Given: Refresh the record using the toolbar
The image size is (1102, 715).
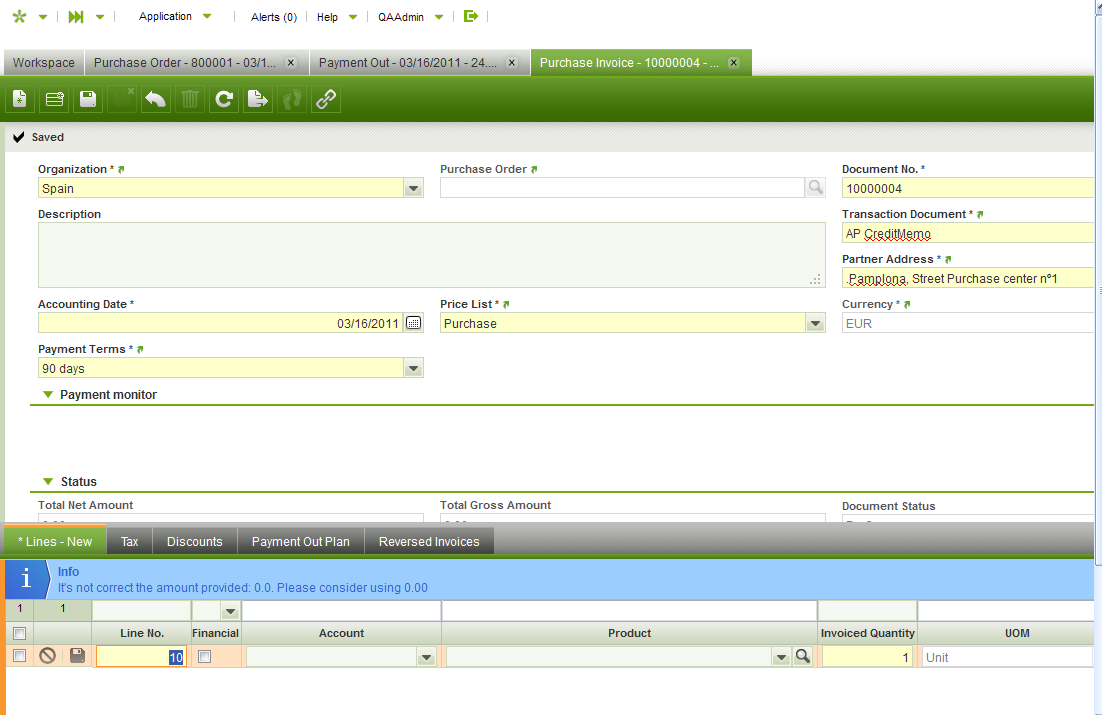Looking at the screenshot, I should coord(224,99).
